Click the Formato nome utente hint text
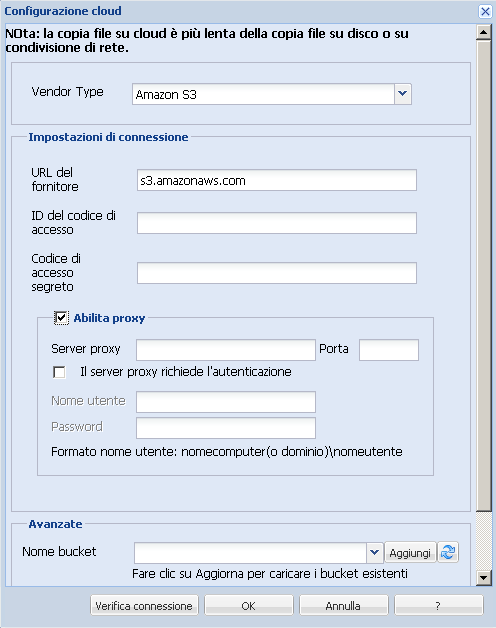 [x=227, y=452]
